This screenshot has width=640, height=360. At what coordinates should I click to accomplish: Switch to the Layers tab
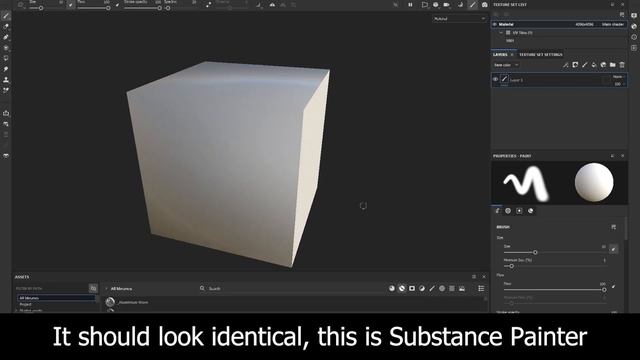500,54
